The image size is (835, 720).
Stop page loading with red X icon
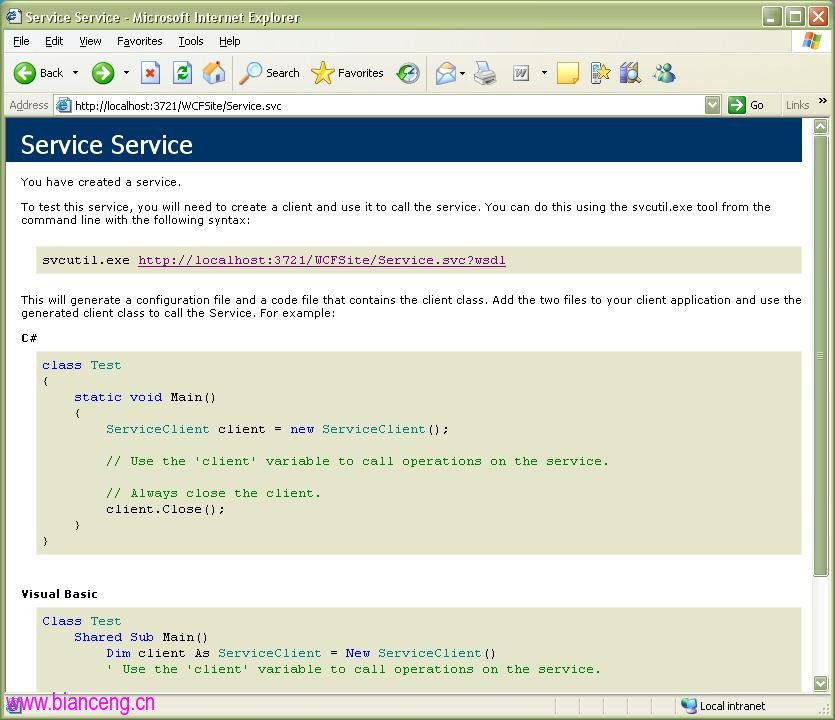[x=150, y=73]
